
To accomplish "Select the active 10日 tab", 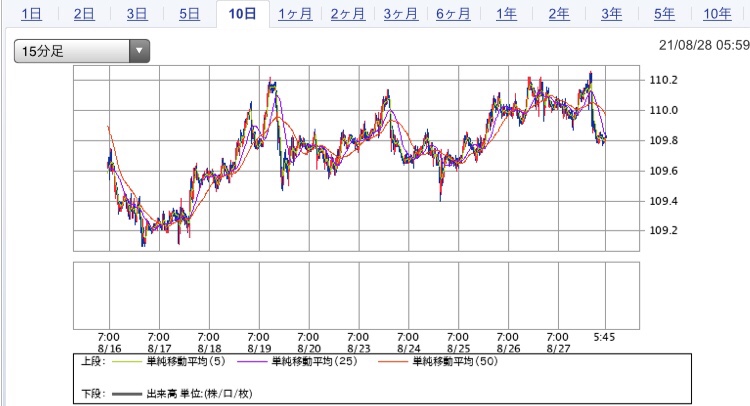I will point(243,13).
